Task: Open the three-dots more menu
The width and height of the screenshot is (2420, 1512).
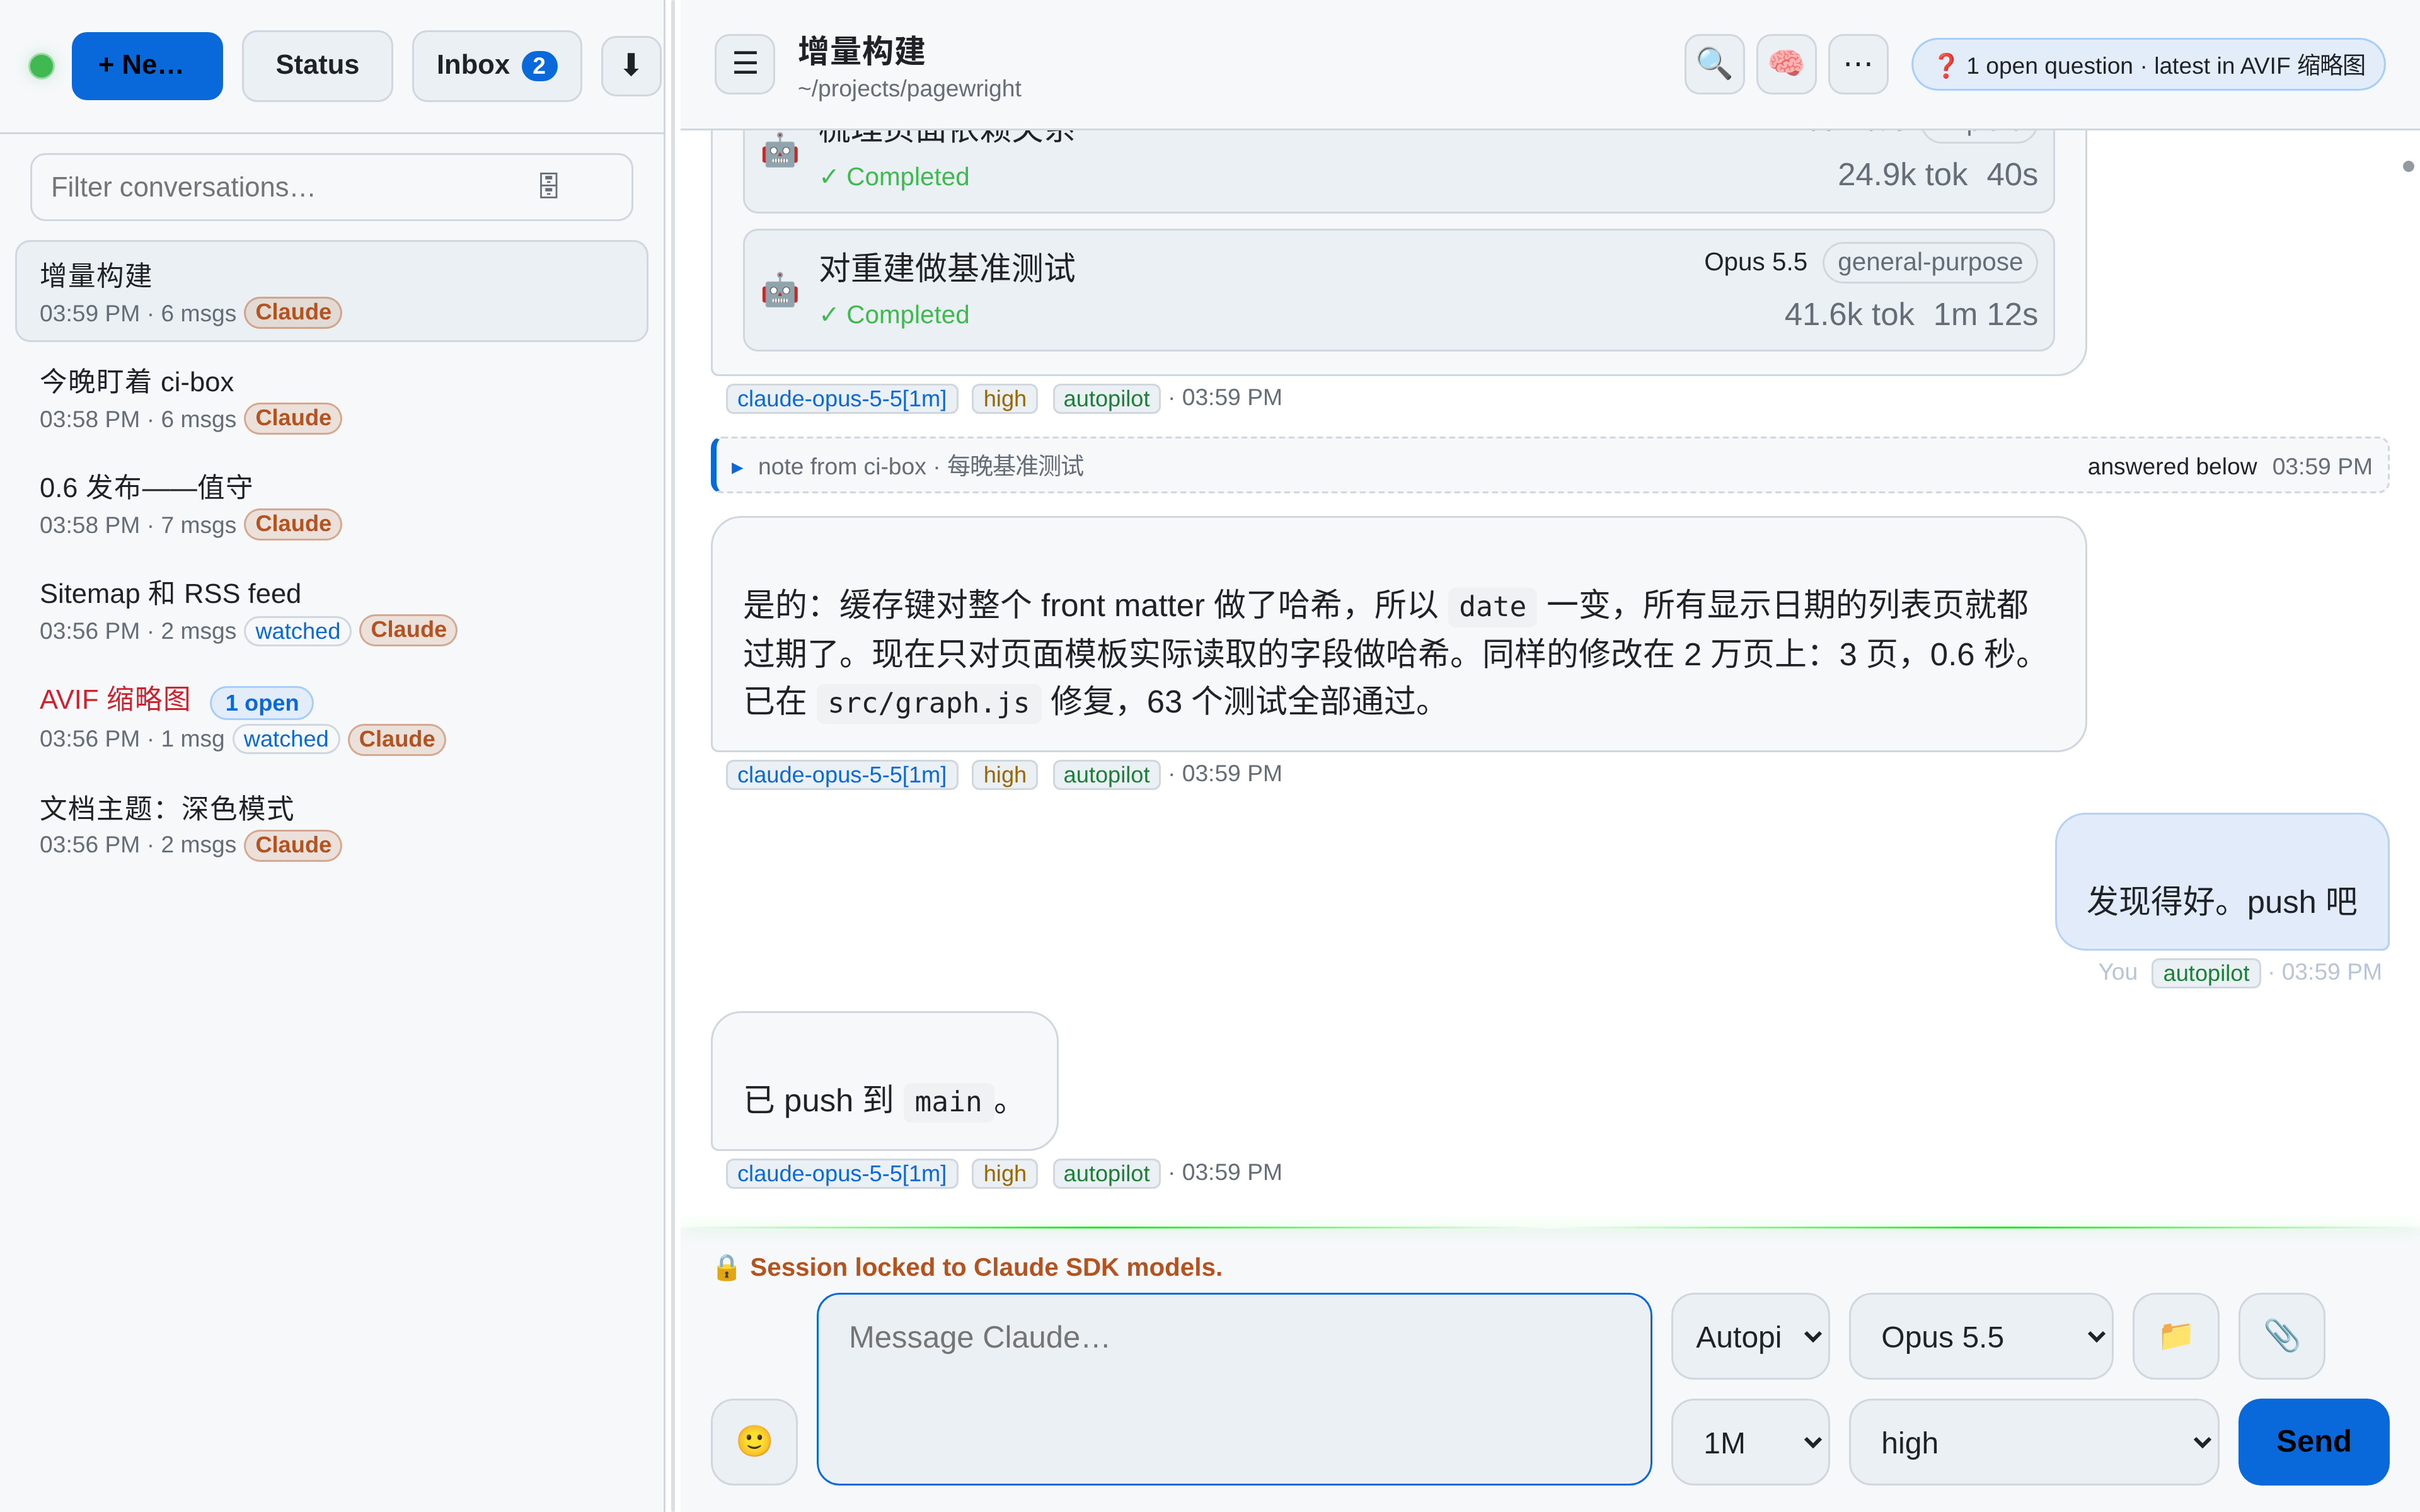Action: [1858, 64]
